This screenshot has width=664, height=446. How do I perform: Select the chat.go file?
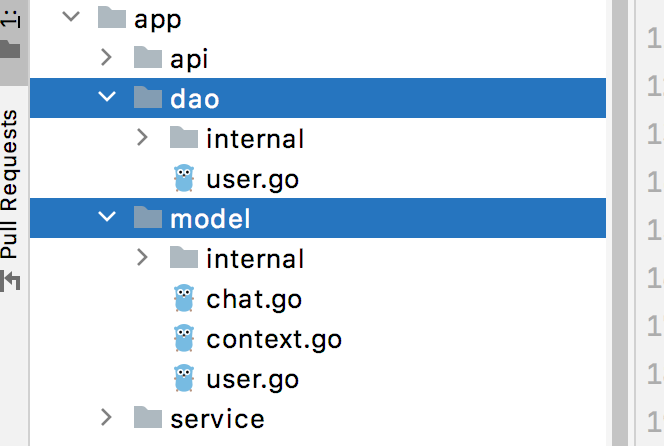[x=254, y=299]
